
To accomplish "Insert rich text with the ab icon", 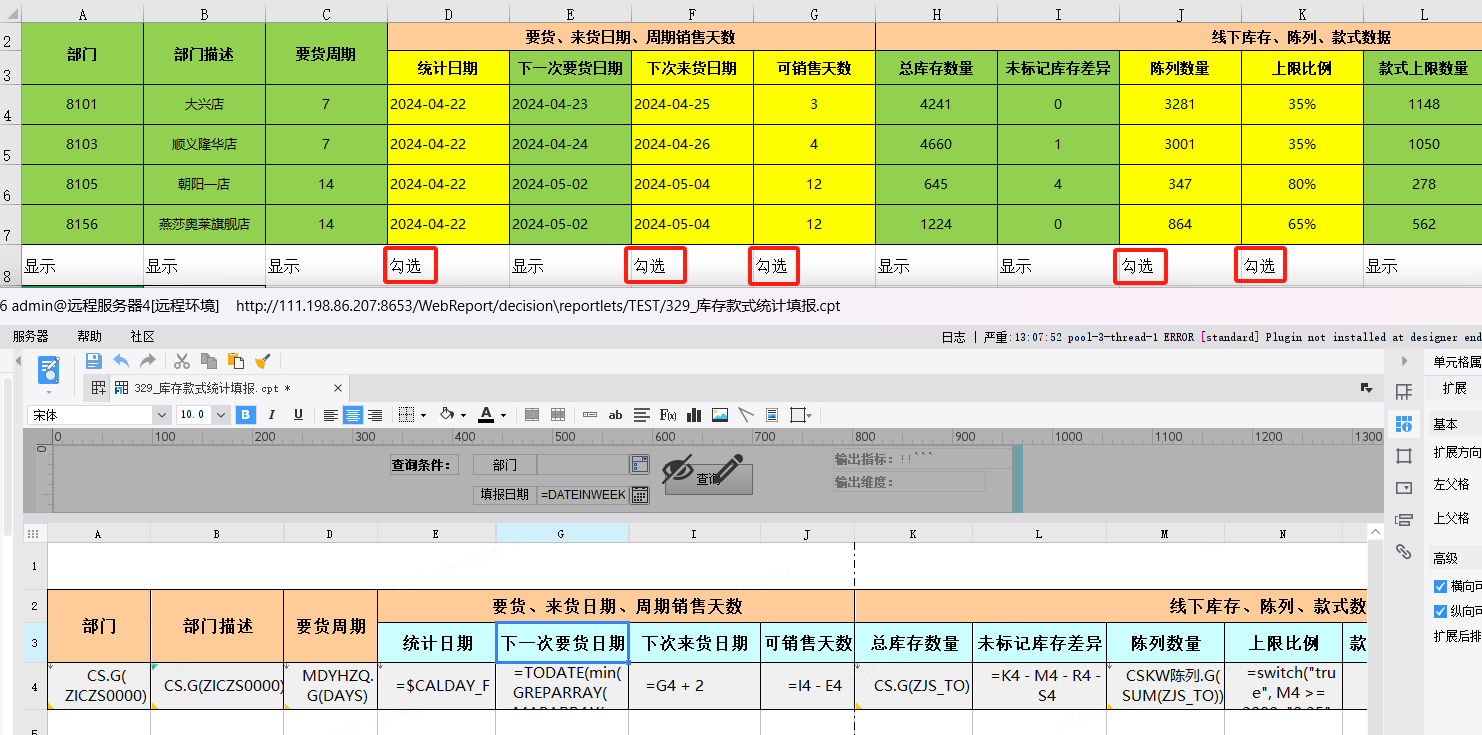I will (616, 415).
